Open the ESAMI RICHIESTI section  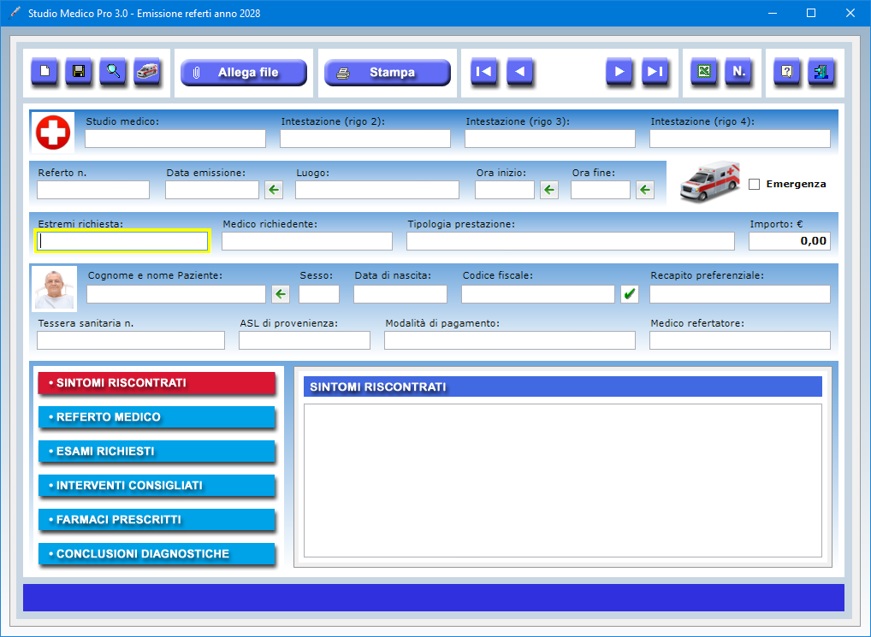(157, 452)
